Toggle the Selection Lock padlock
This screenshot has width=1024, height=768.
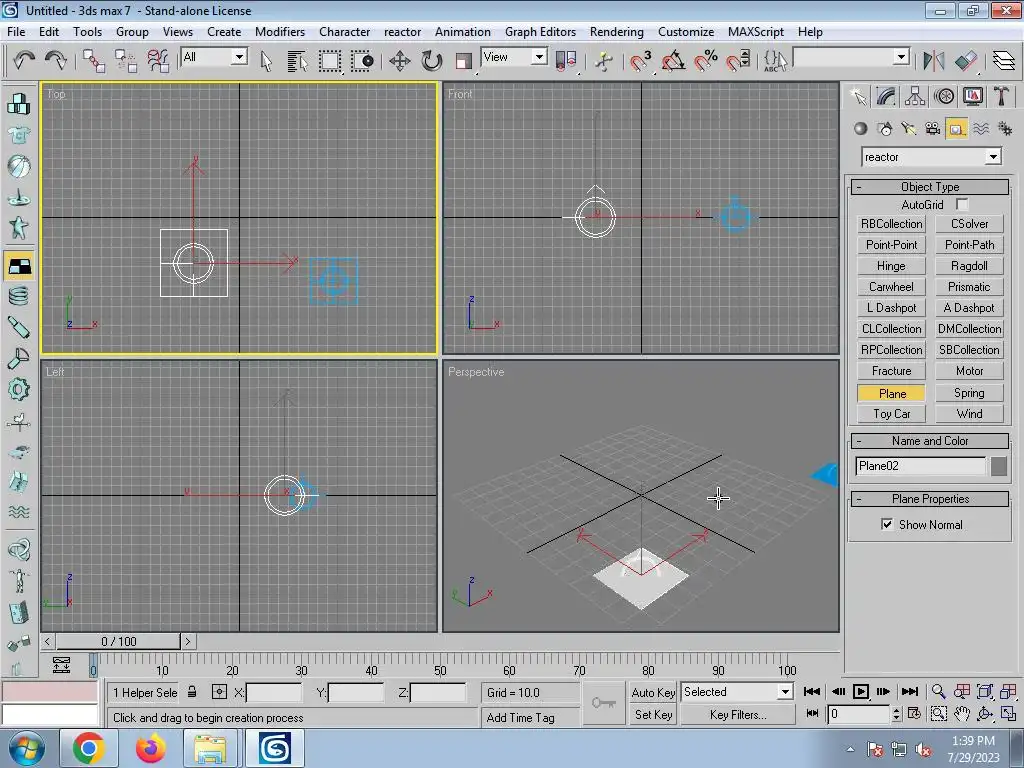click(x=192, y=692)
